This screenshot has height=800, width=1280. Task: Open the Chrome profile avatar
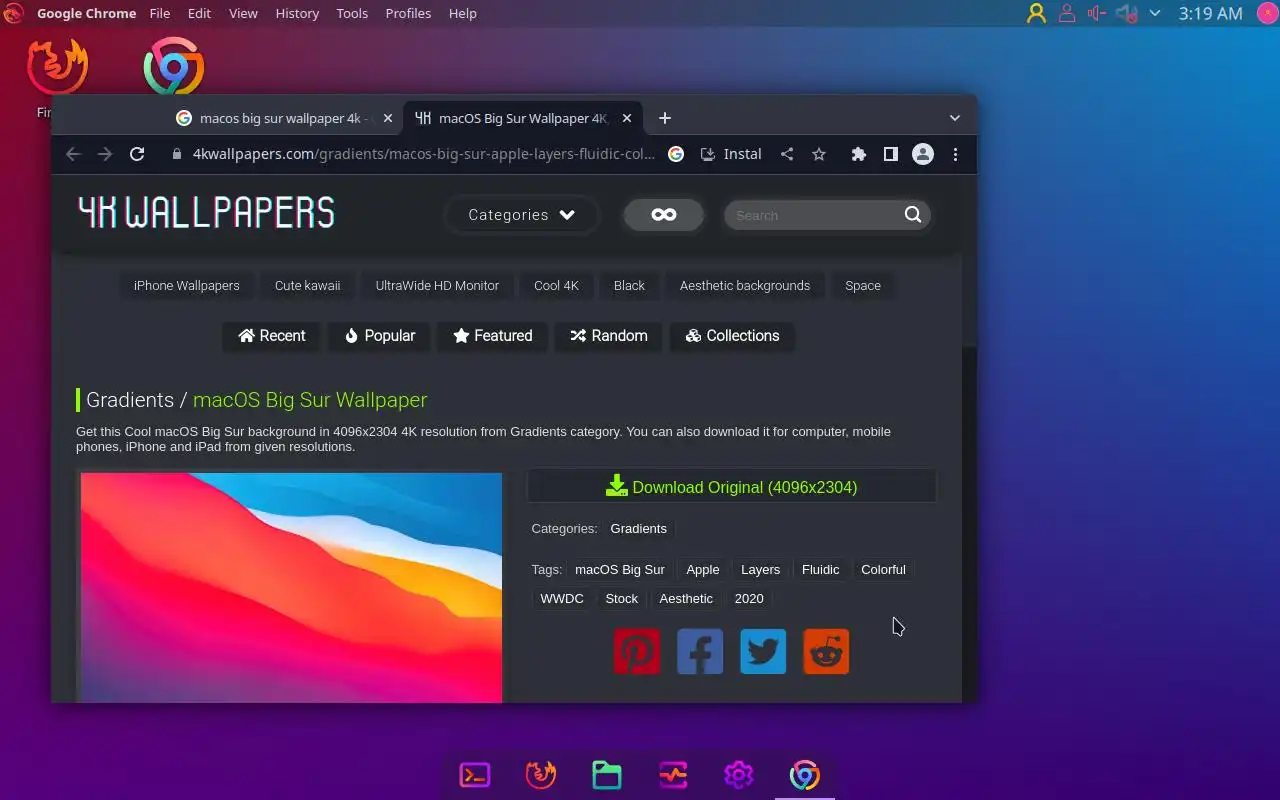click(923, 154)
